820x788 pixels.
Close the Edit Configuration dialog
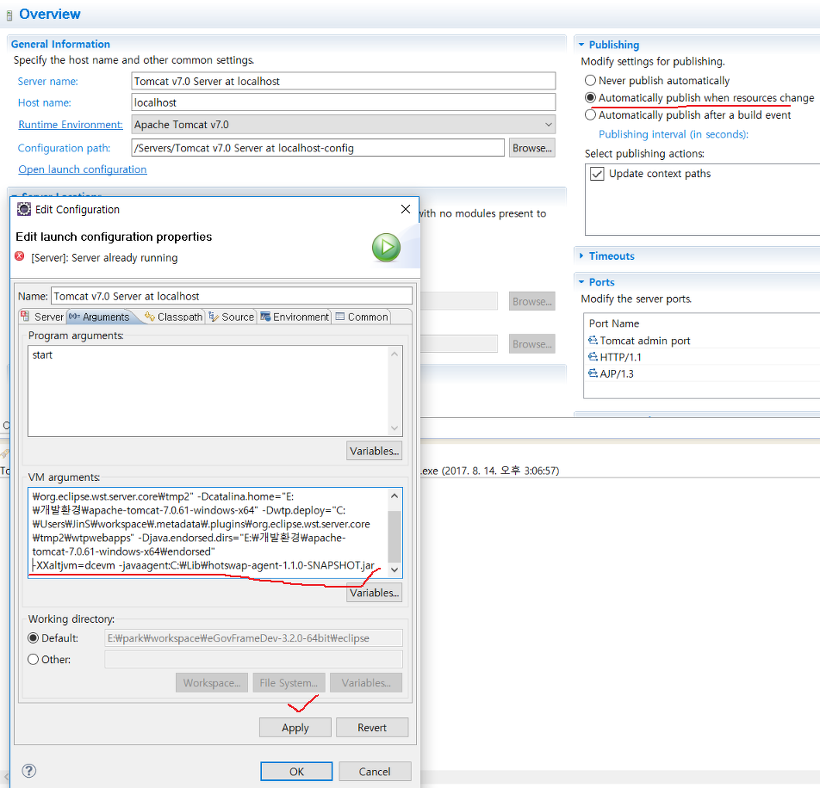[405, 209]
